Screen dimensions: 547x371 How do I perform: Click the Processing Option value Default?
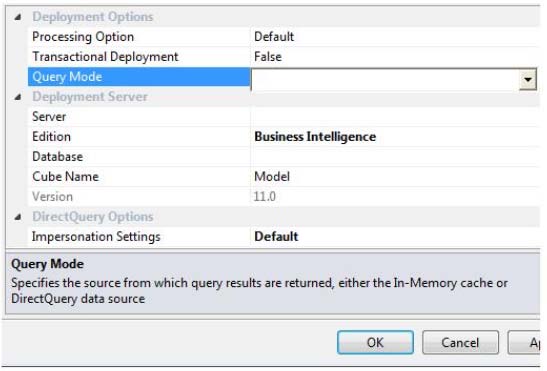(x=274, y=37)
